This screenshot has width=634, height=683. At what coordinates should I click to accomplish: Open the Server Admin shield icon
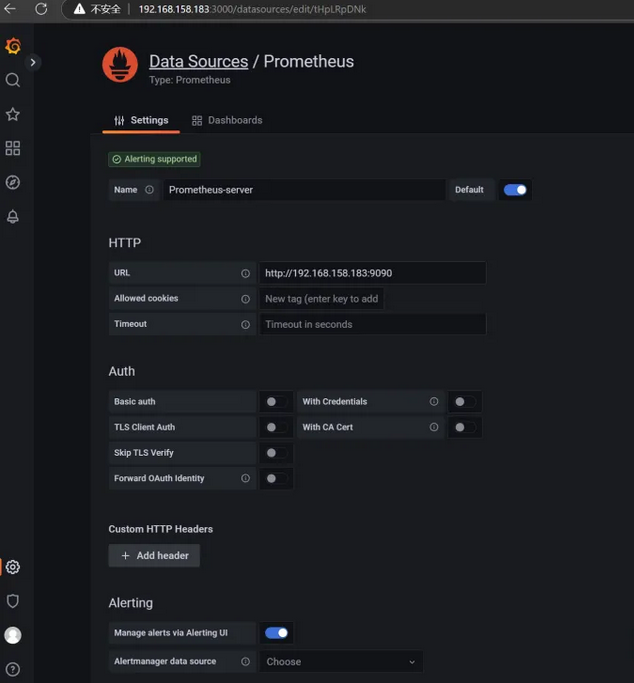(13, 601)
